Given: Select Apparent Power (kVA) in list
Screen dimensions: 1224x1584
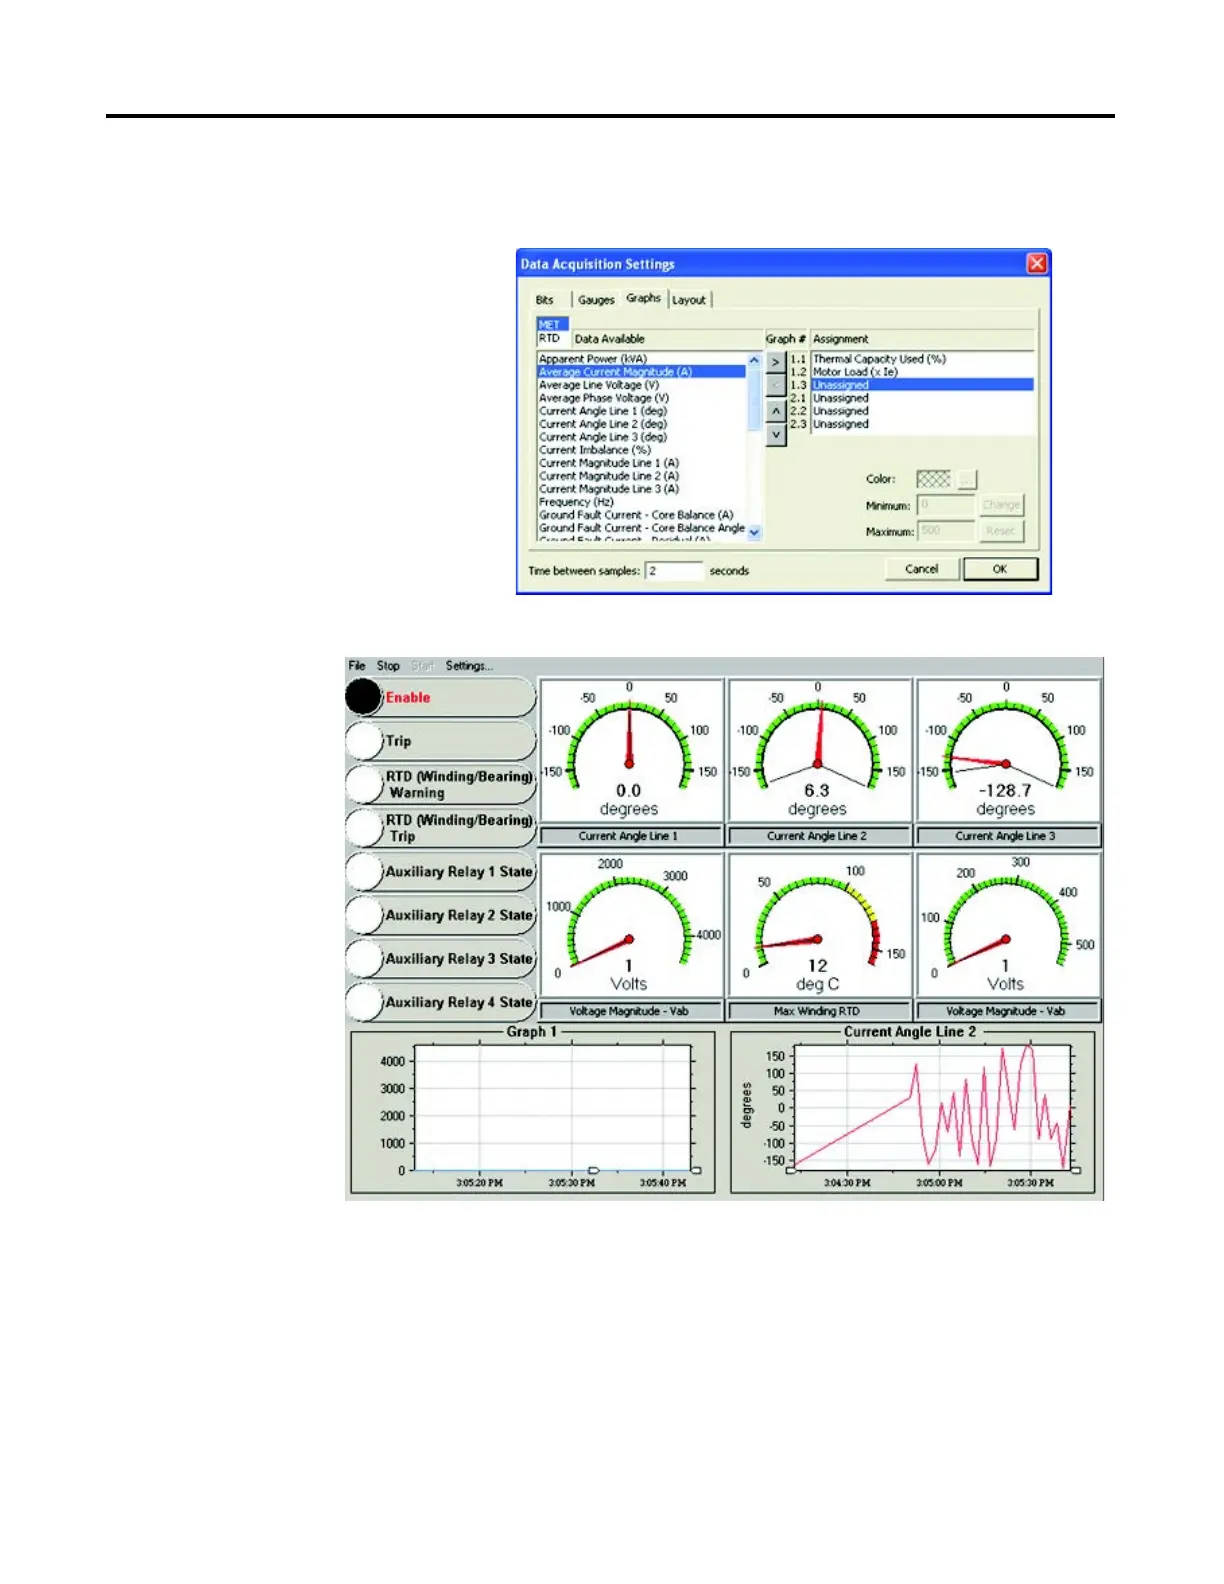Looking at the screenshot, I should point(642,359).
